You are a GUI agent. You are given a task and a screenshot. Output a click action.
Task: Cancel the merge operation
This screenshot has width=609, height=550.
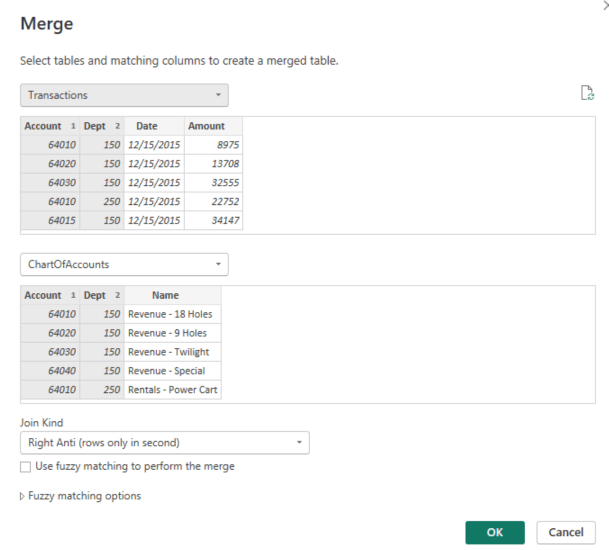pyautogui.click(x=566, y=532)
